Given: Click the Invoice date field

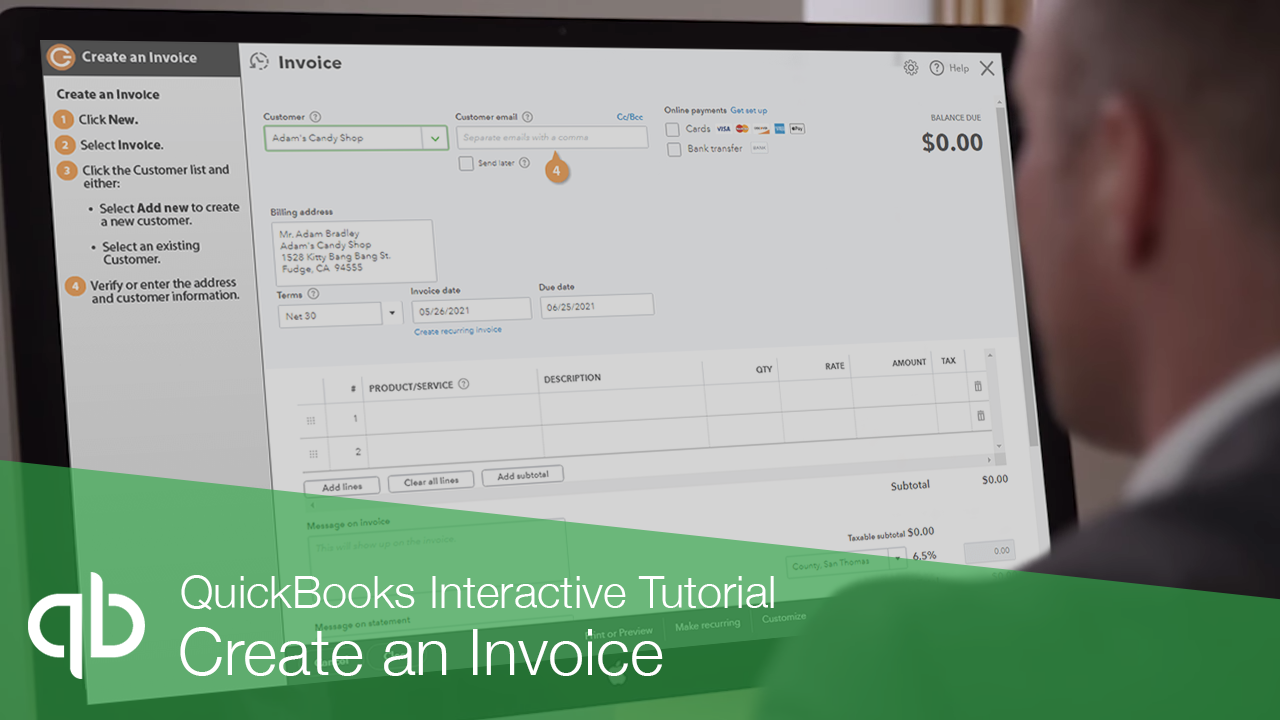Looking at the screenshot, I should 470,308.
